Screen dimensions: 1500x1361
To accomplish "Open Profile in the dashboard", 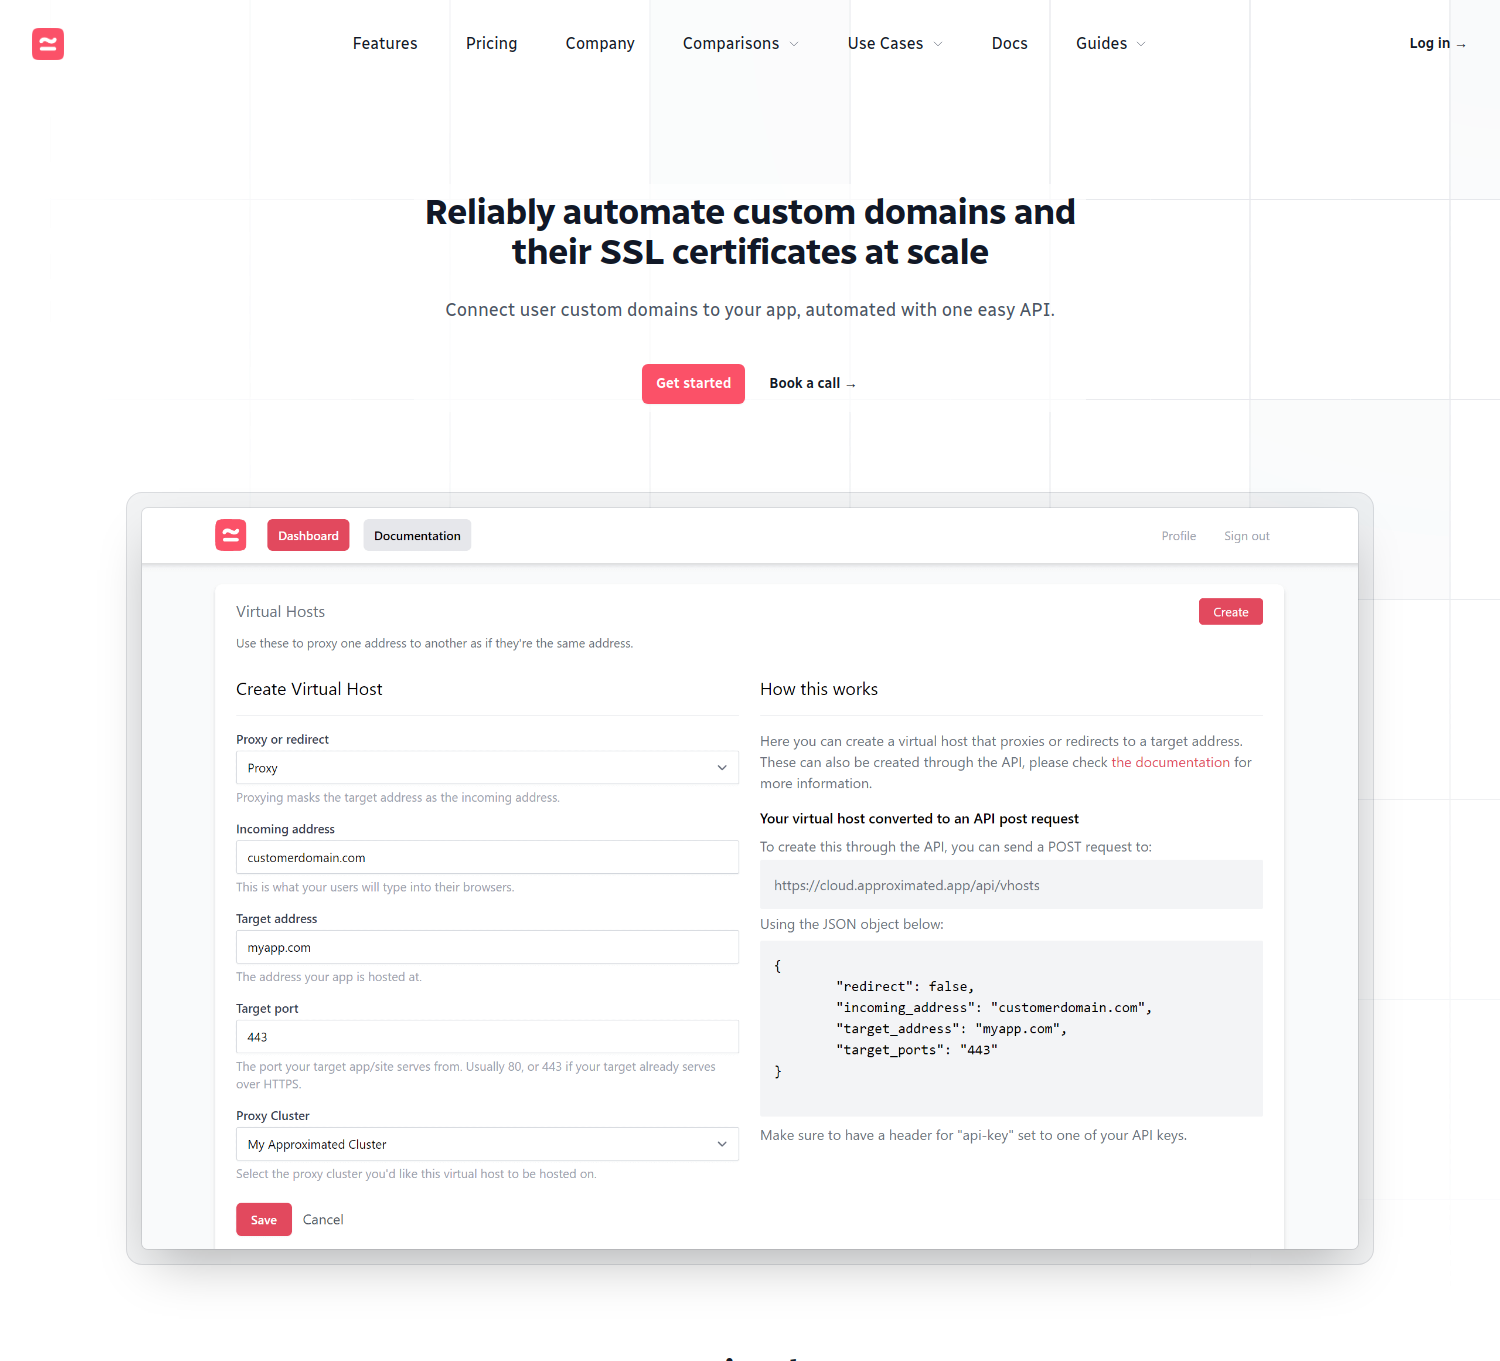I will pos(1179,536).
